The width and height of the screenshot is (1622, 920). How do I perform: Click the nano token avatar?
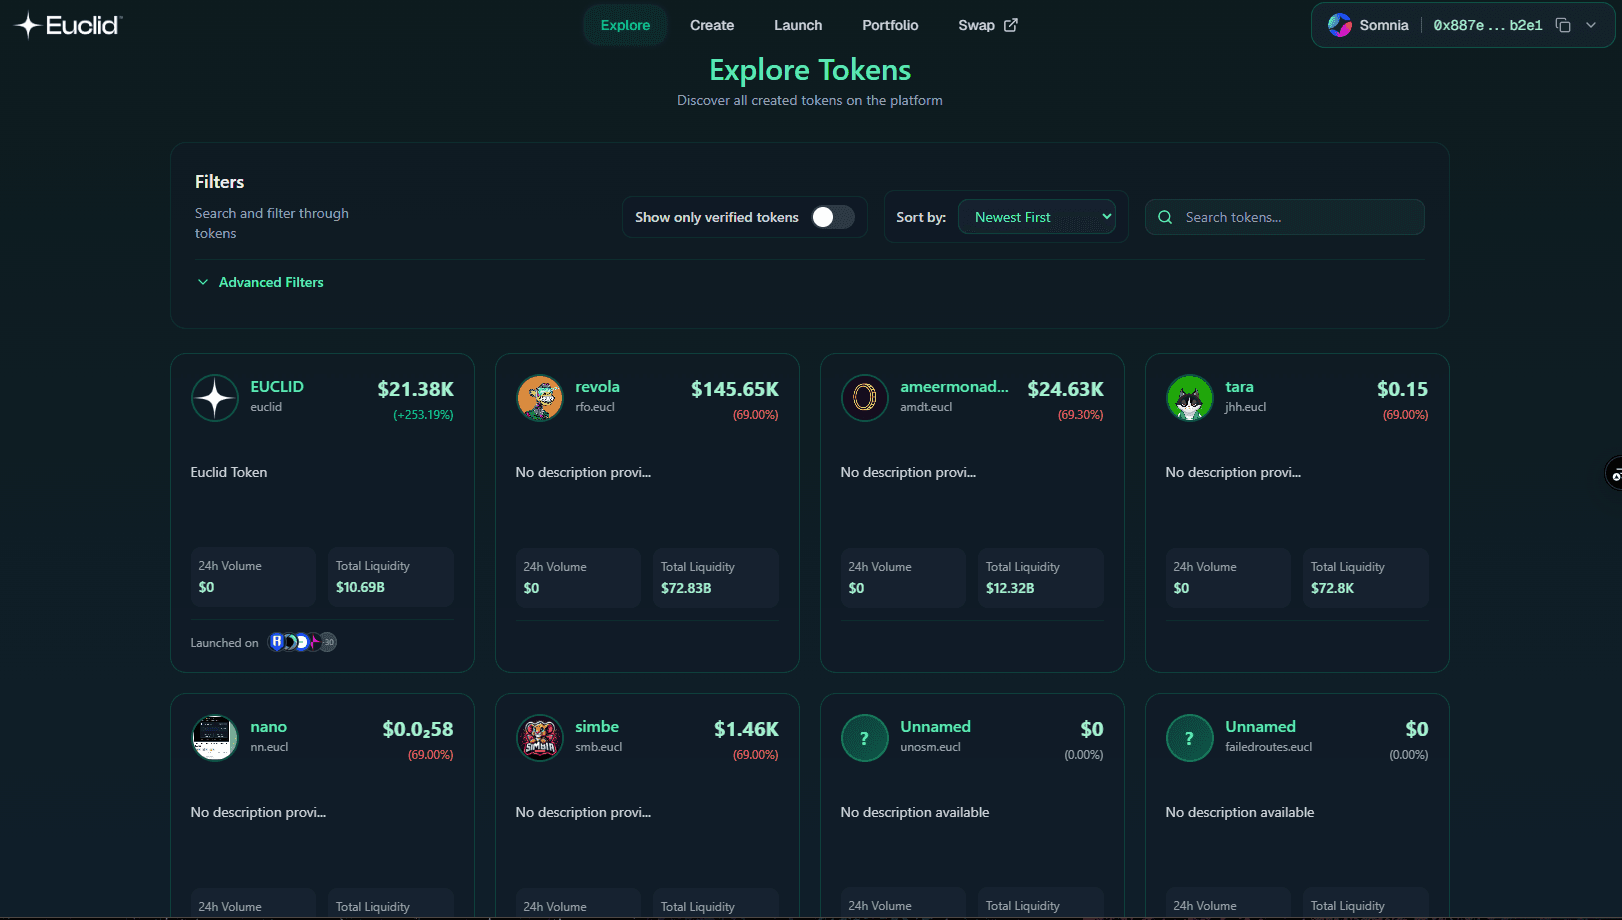pyautogui.click(x=215, y=738)
